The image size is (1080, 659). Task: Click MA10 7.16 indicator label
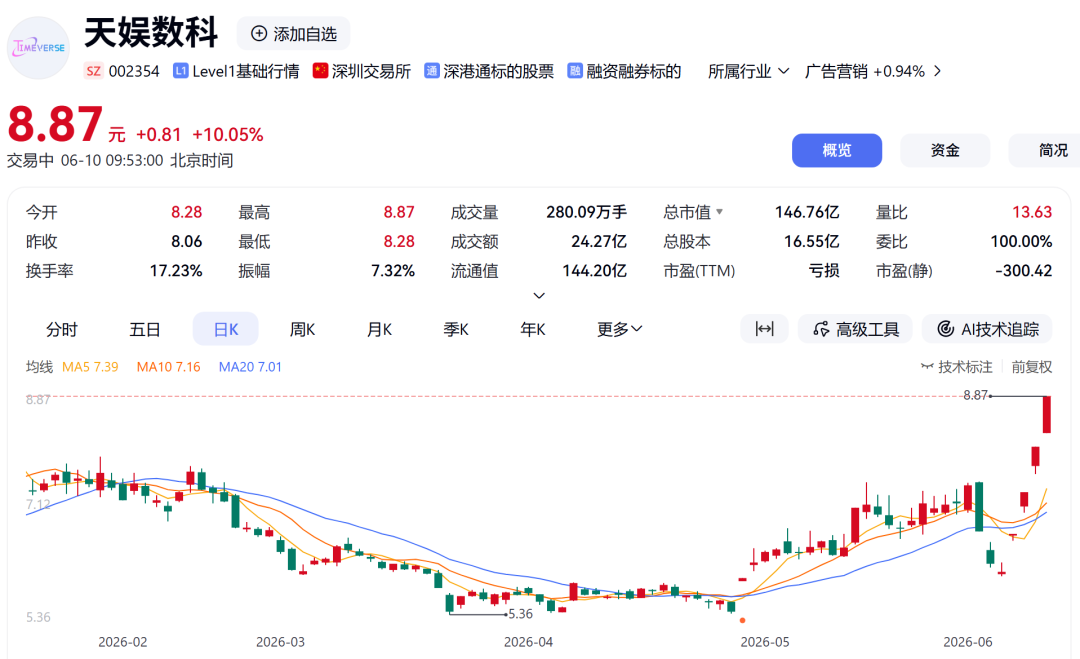click(x=168, y=367)
